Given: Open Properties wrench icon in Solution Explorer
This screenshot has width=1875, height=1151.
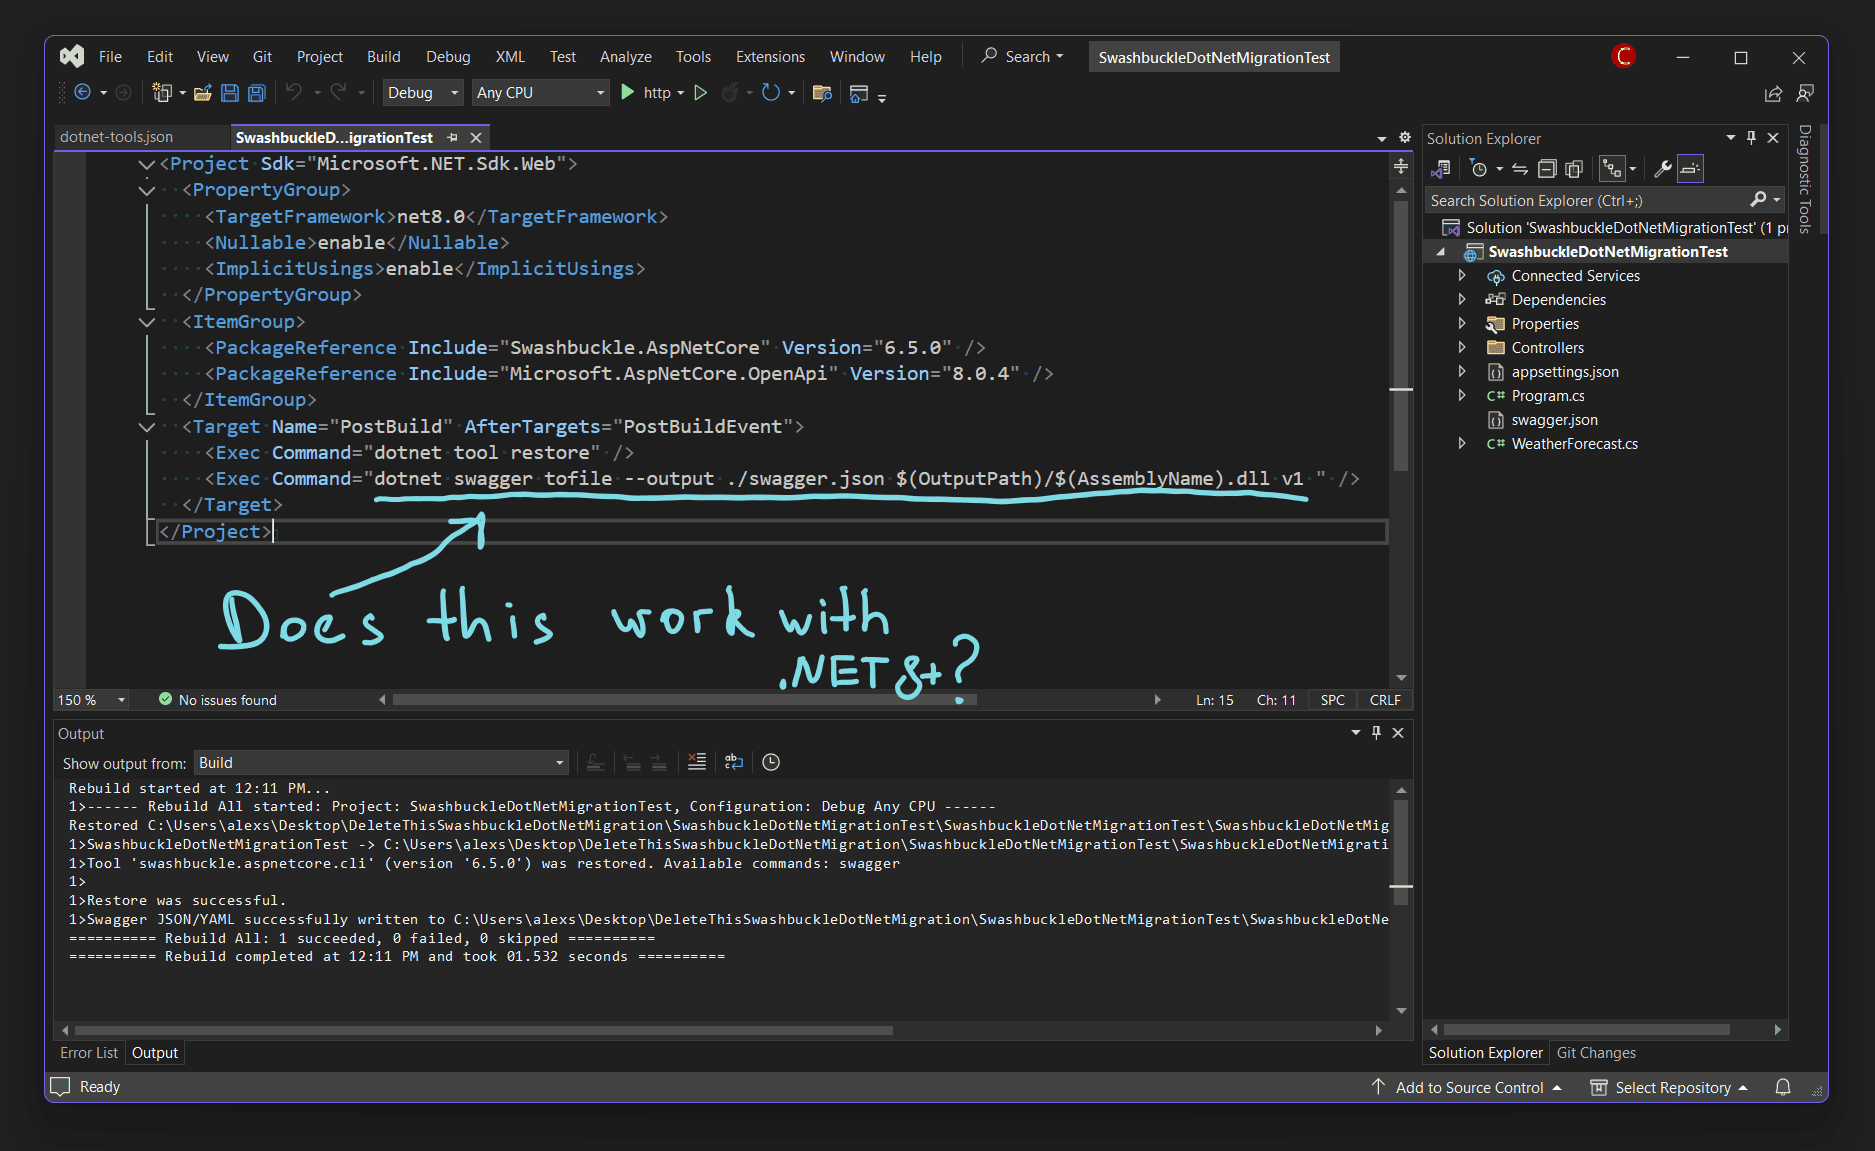Looking at the screenshot, I should click(x=1663, y=169).
